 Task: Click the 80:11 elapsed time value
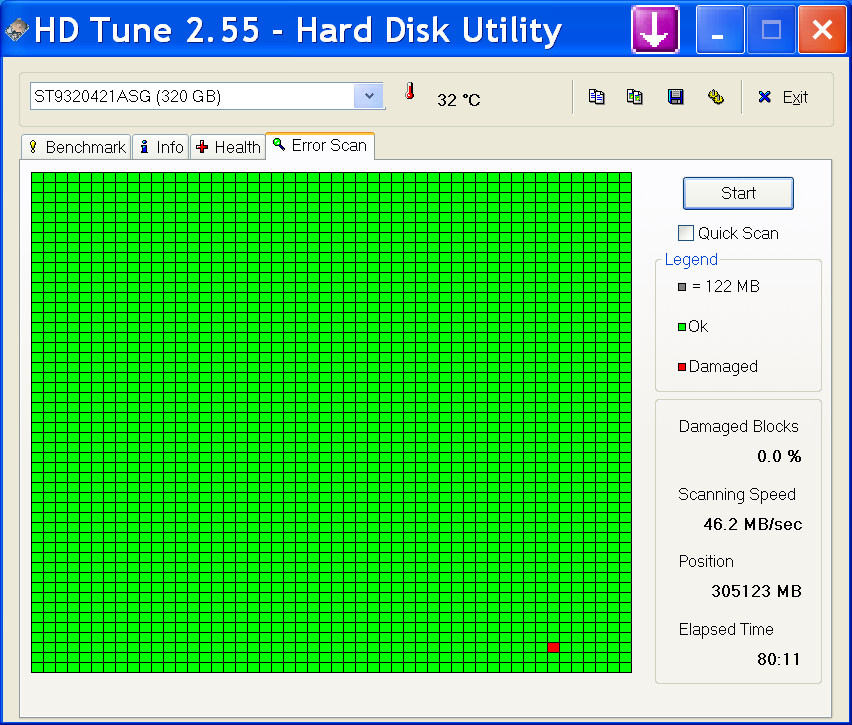[x=779, y=659]
